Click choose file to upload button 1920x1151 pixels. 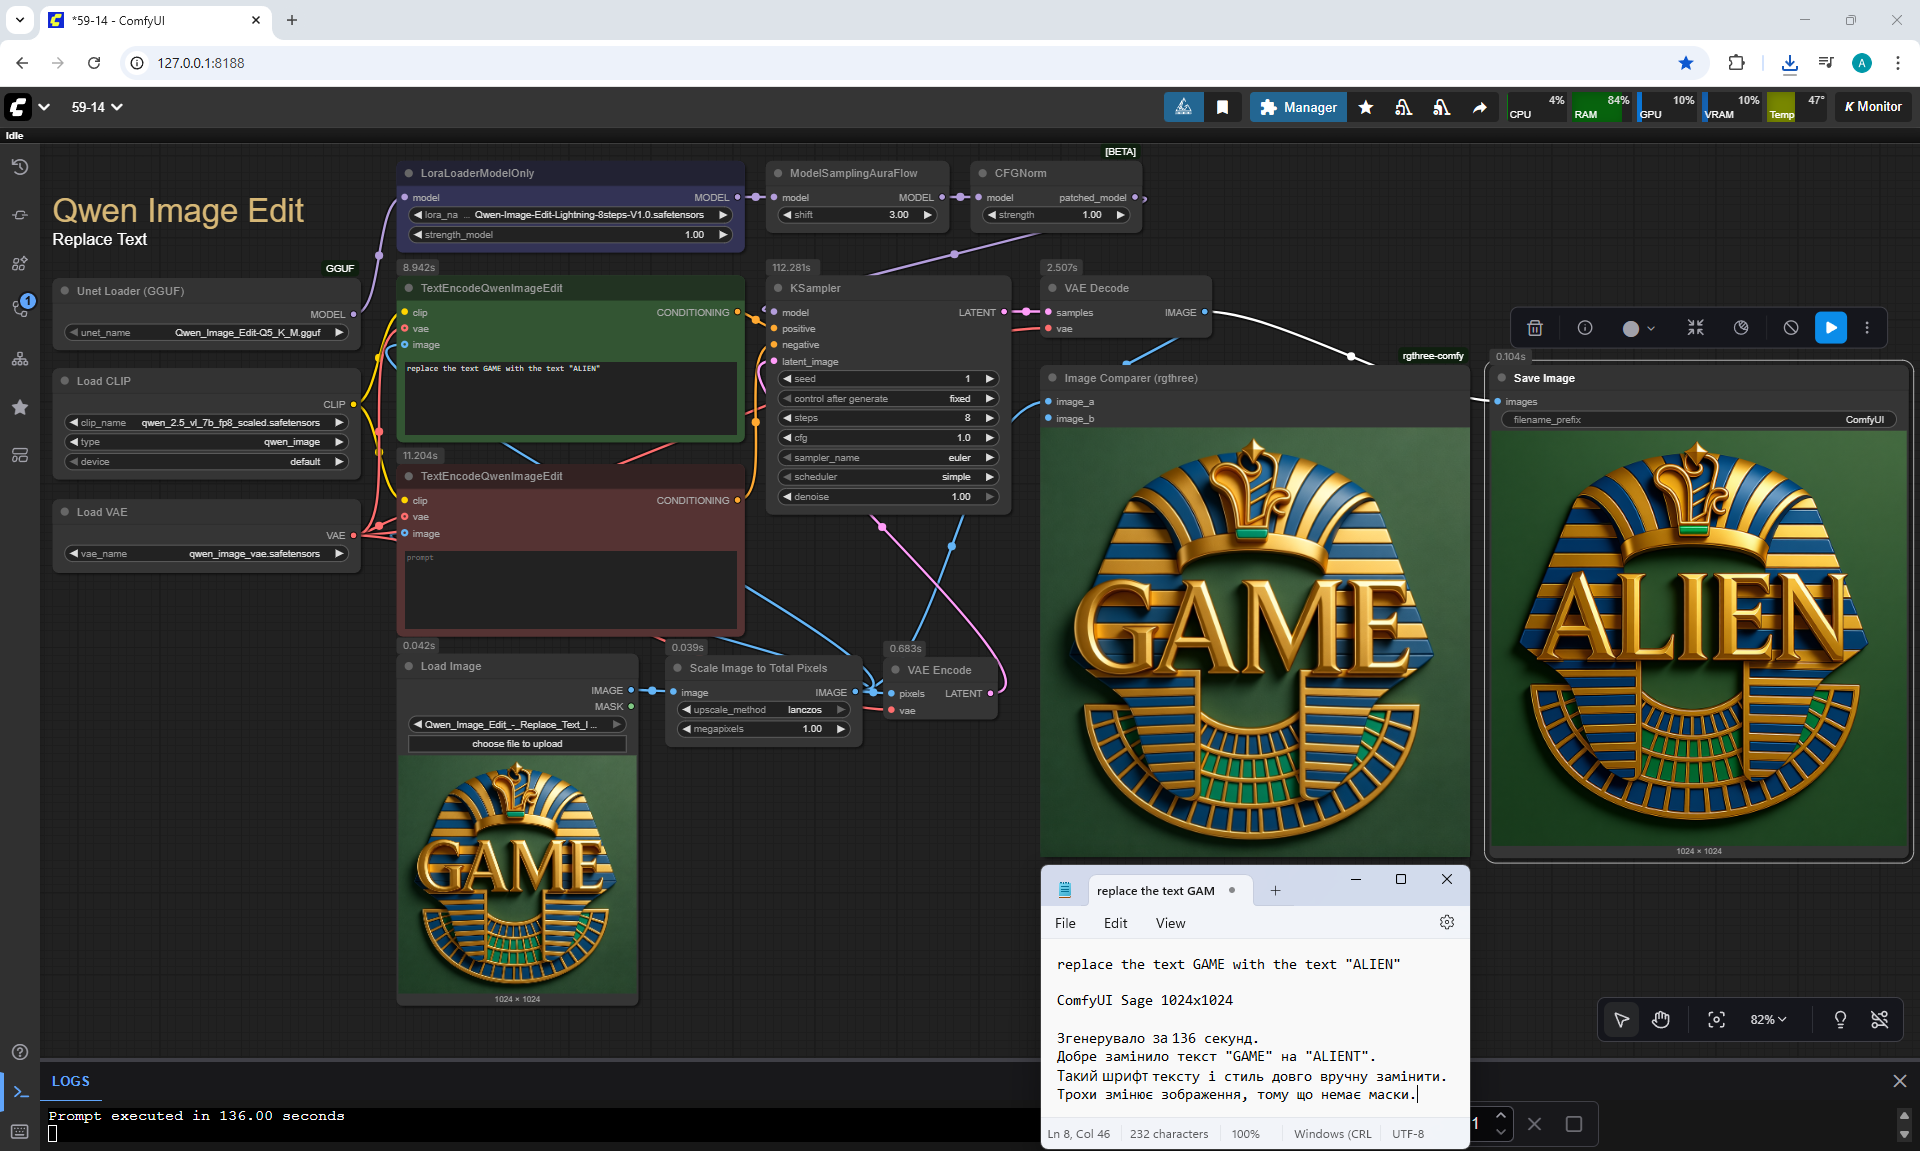point(517,744)
